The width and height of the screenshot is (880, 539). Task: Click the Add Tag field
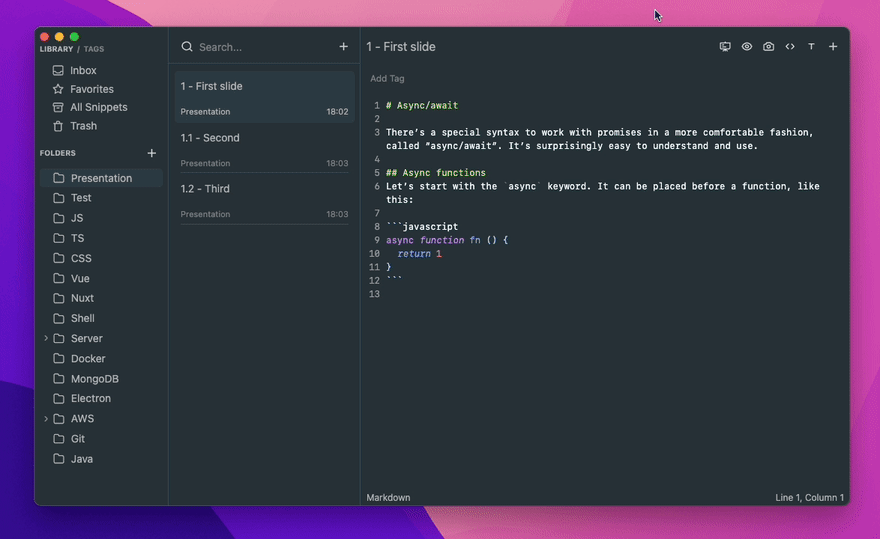click(387, 79)
